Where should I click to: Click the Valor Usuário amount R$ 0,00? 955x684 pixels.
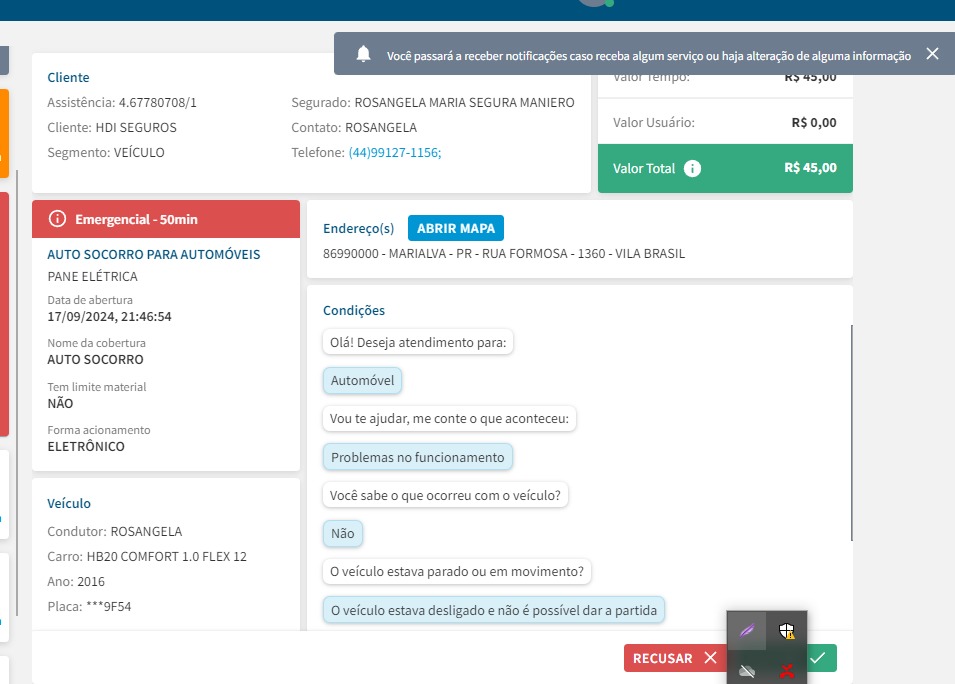(814, 122)
